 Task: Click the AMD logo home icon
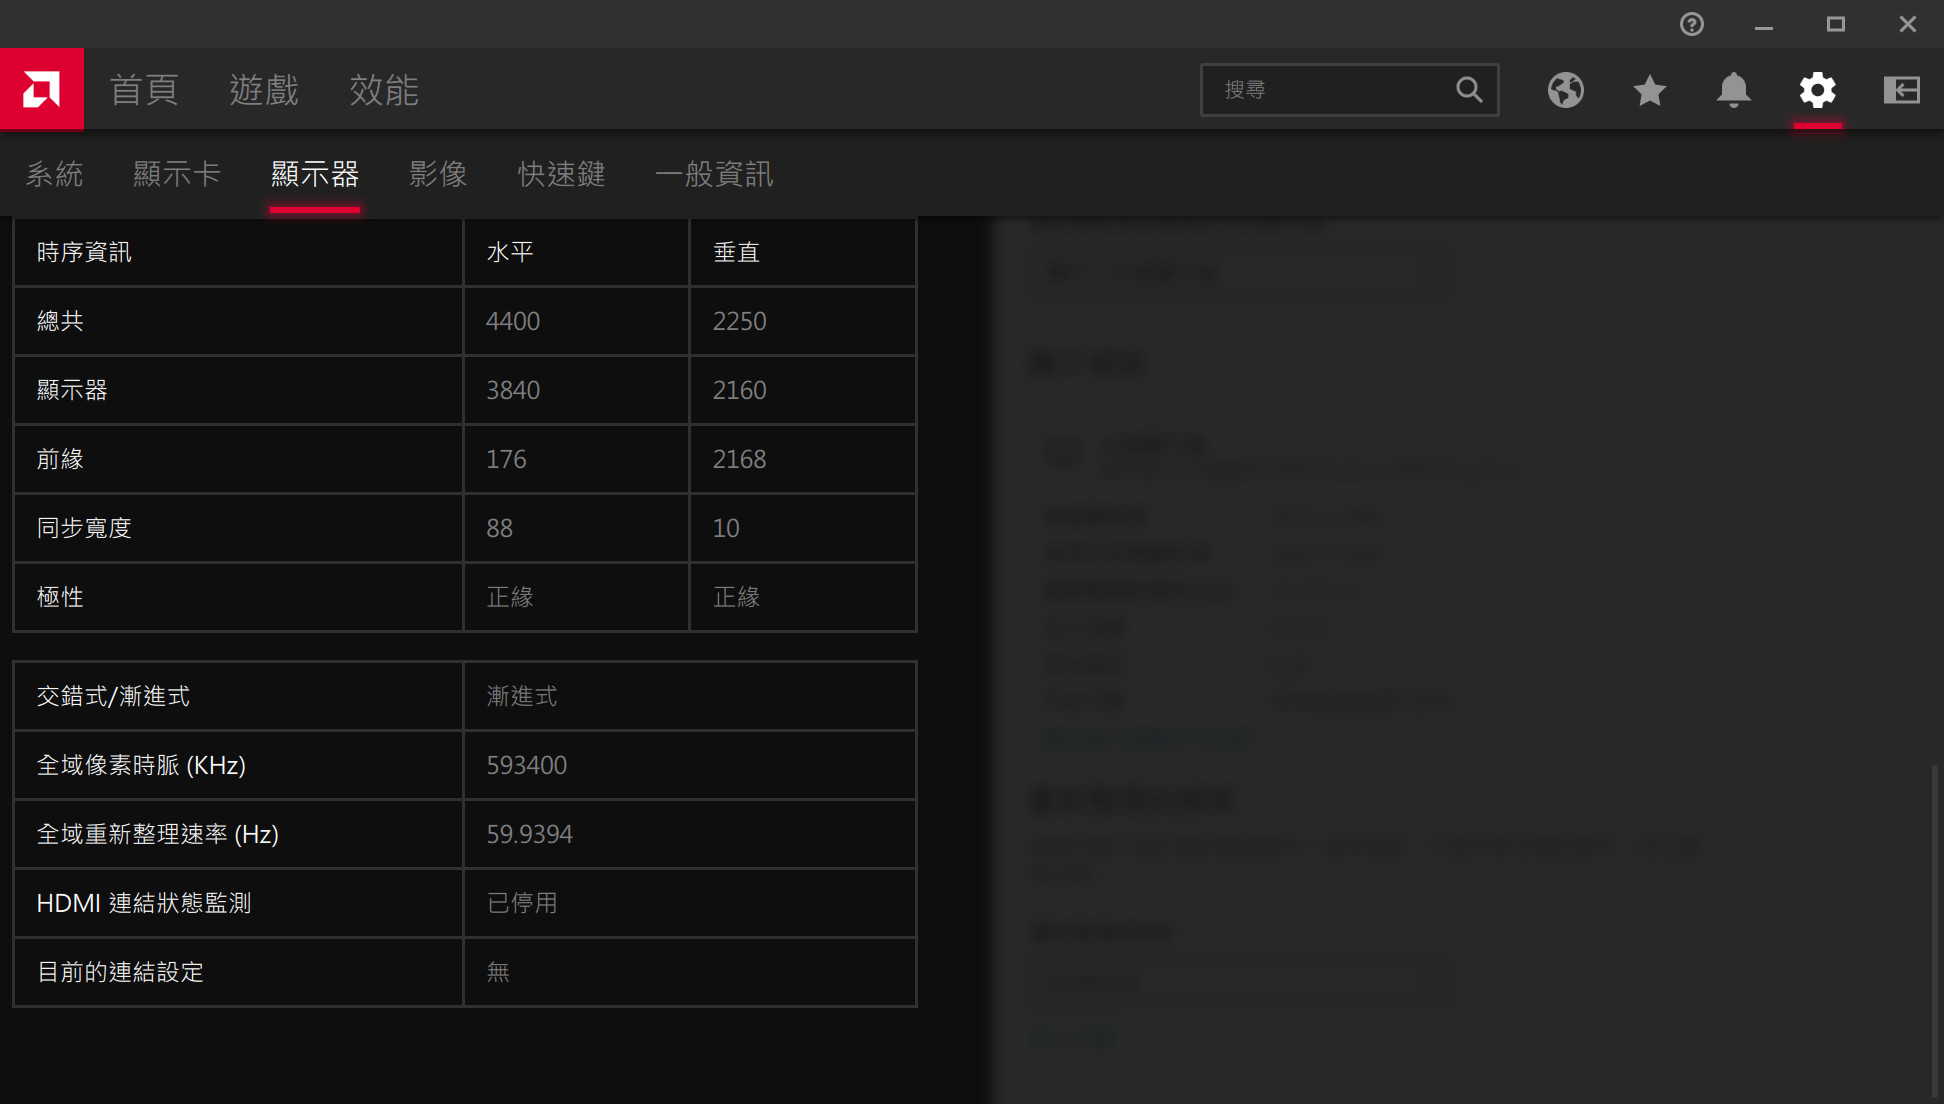[x=41, y=90]
